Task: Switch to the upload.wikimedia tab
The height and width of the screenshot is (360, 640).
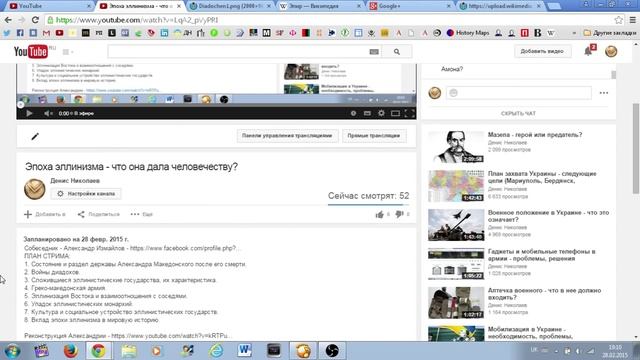Action: point(499,6)
